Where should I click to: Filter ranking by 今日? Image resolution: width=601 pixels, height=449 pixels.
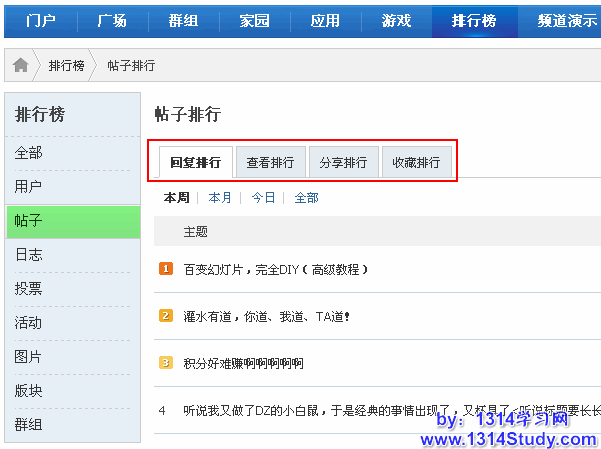pyautogui.click(x=263, y=198)
